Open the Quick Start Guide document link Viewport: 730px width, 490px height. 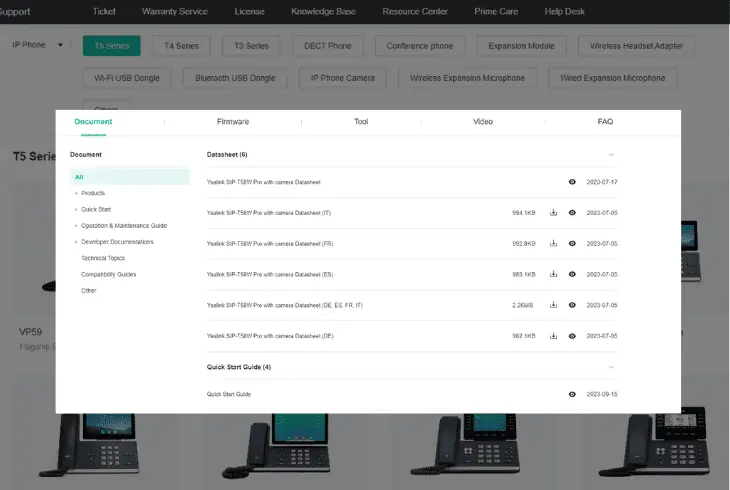pos(229,394)
